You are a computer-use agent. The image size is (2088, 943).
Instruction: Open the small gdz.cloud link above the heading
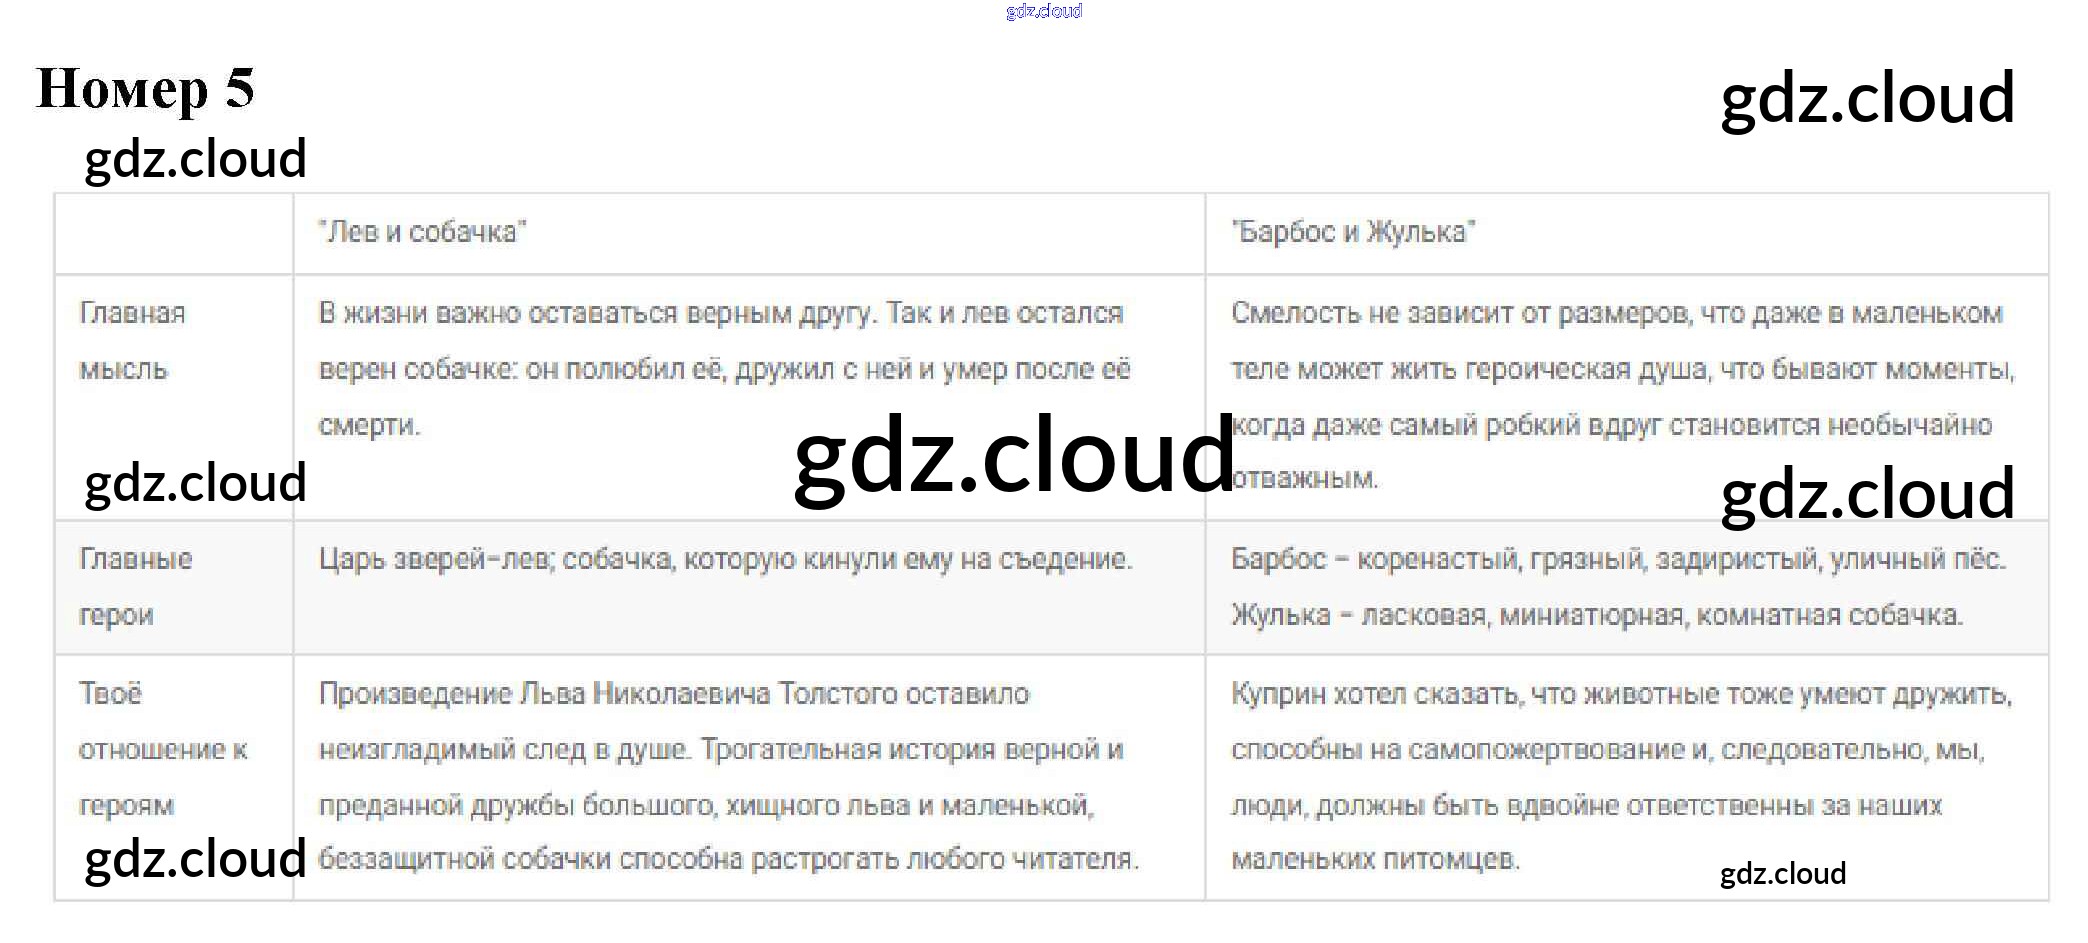pos(1043,11)
